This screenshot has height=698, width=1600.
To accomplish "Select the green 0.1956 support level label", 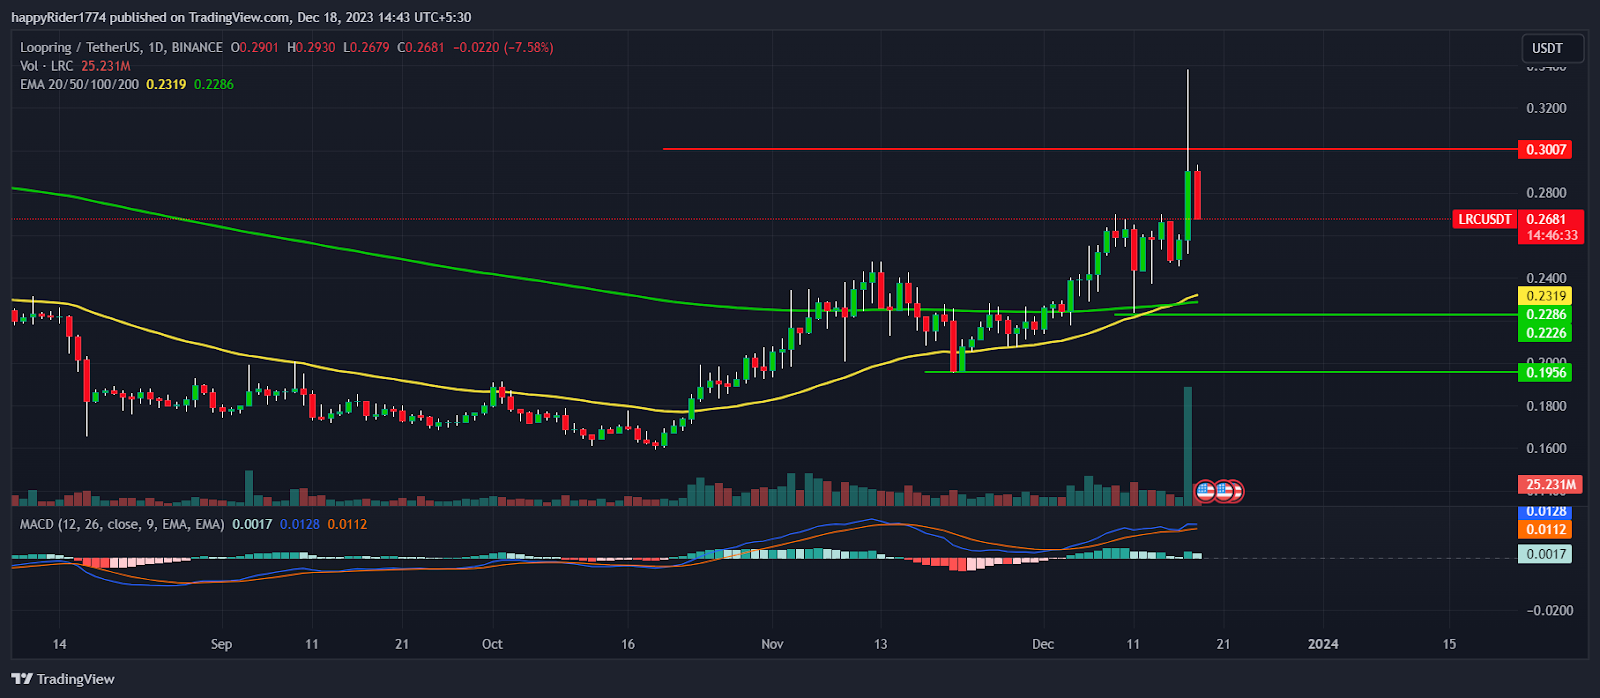I will click(1546, 372).
